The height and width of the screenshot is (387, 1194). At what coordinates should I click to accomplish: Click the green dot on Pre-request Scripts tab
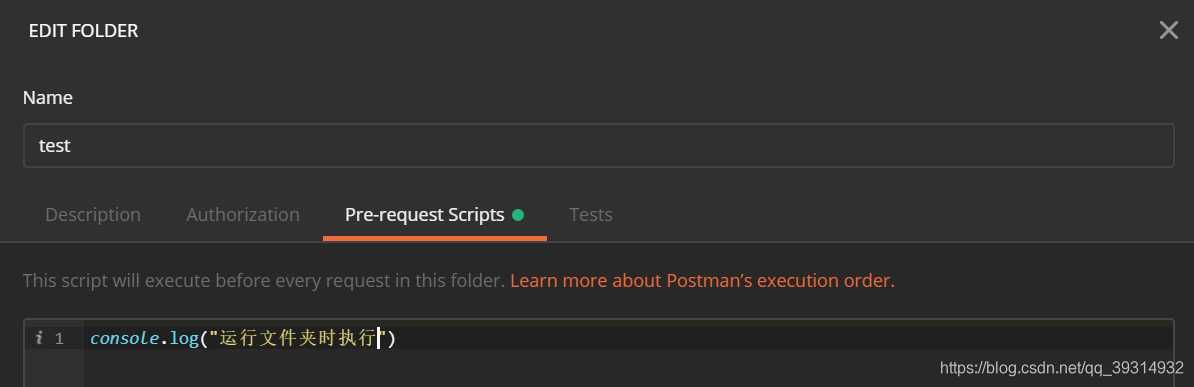coord(518,216)
